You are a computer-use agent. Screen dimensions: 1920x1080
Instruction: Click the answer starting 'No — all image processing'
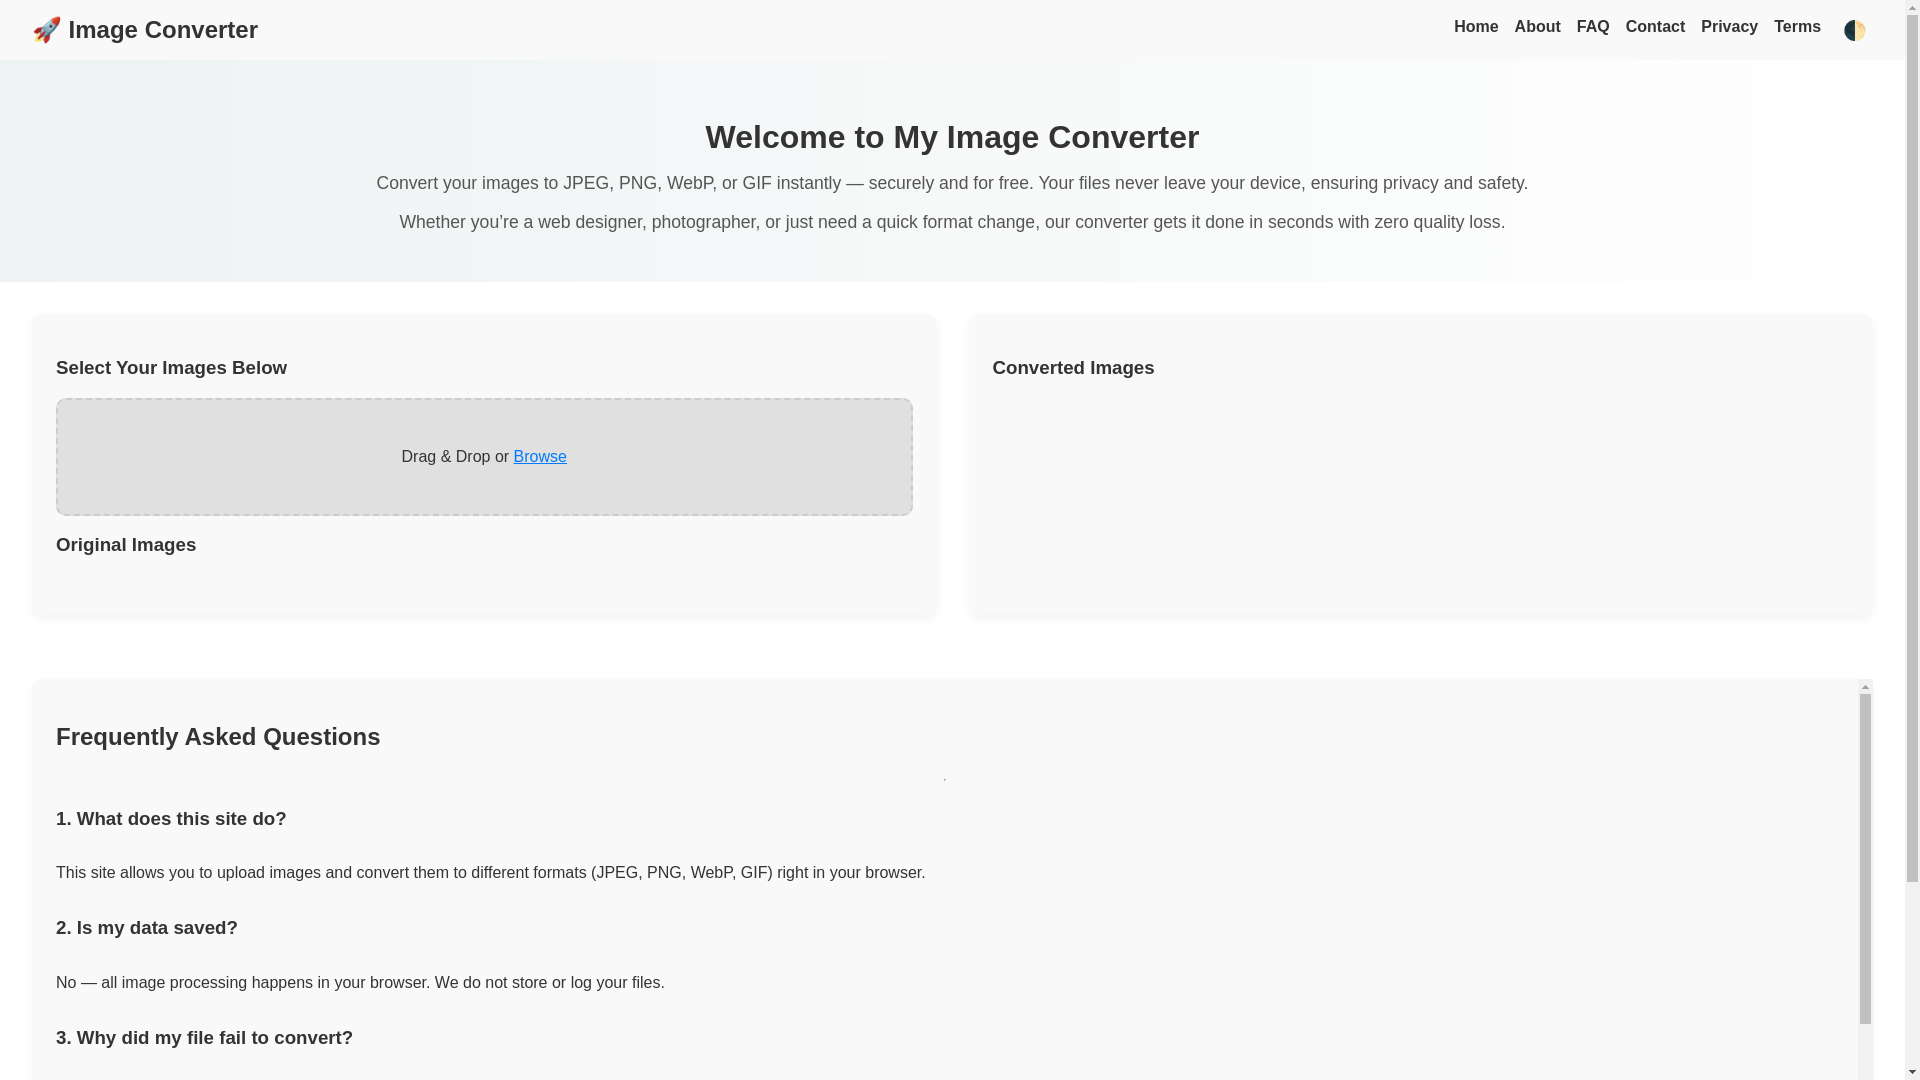(360, 983)
